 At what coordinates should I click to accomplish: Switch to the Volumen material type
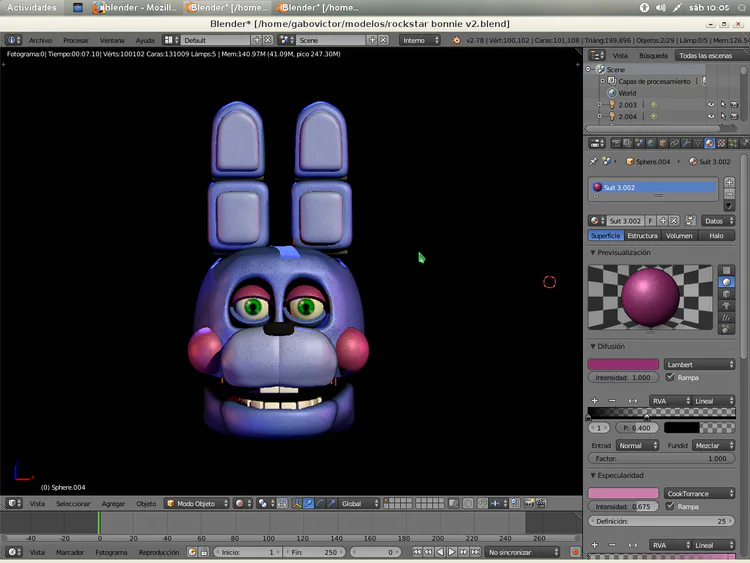679,235
